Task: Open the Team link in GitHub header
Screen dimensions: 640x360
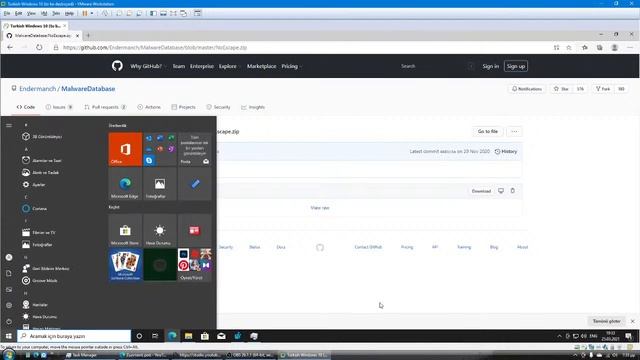Action: [178, 66]
